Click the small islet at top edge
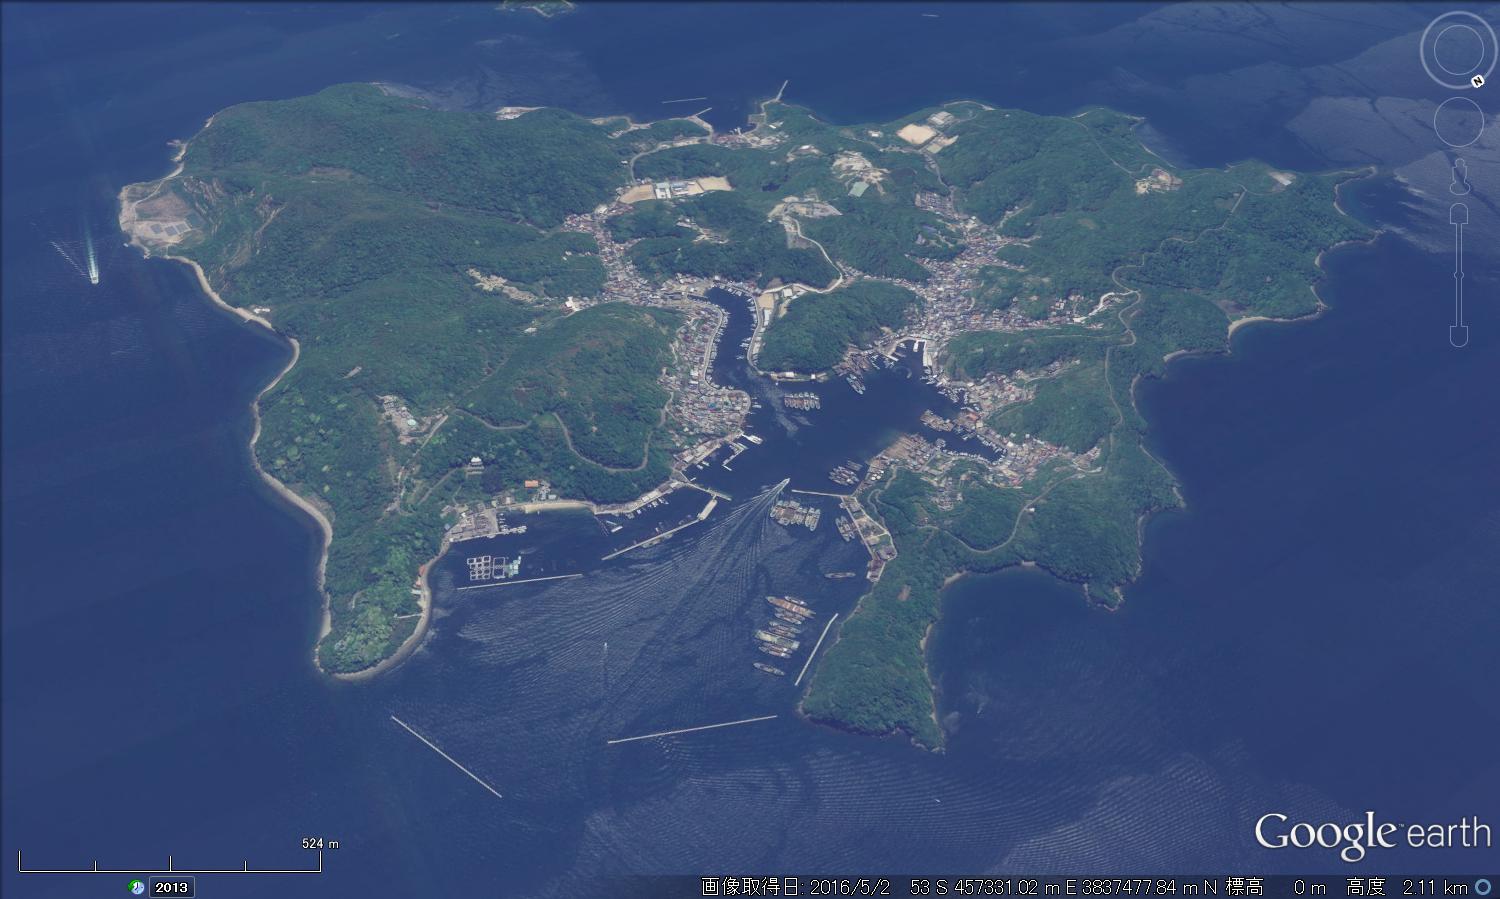 point(537,6)
